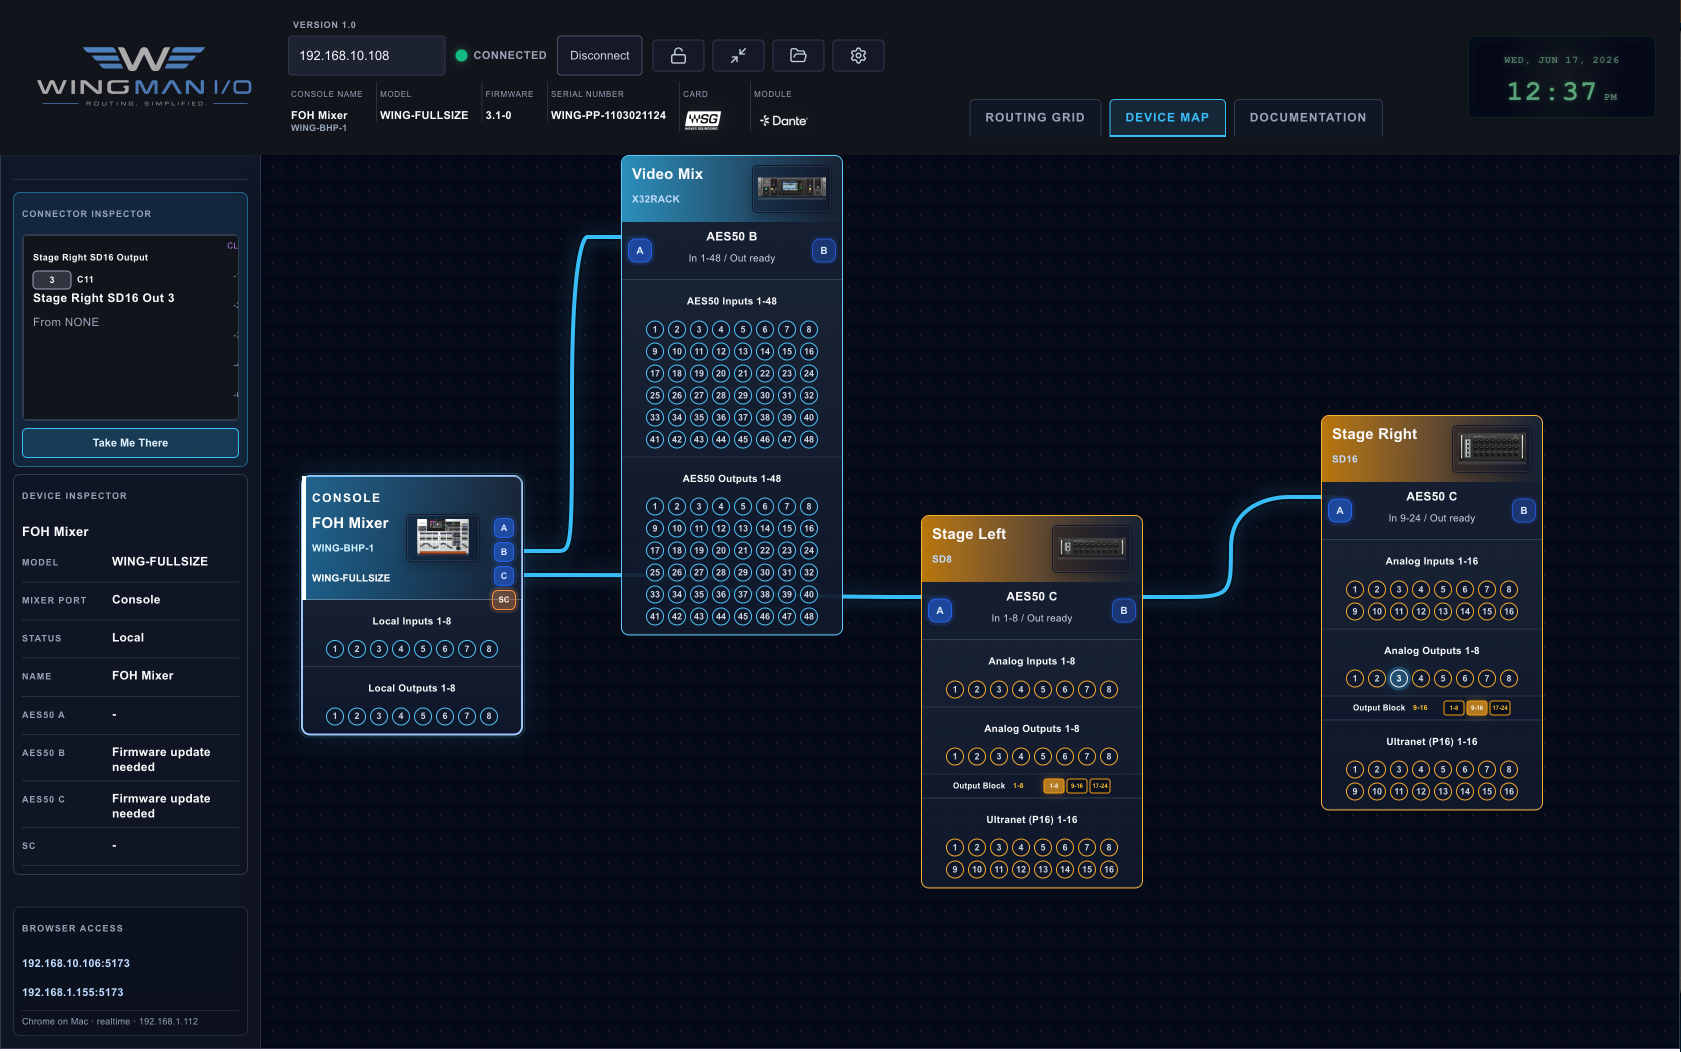1681x1052 pixels.
Task: Set Stage Right Output Block to 1-8
Action: (1454, 708)
